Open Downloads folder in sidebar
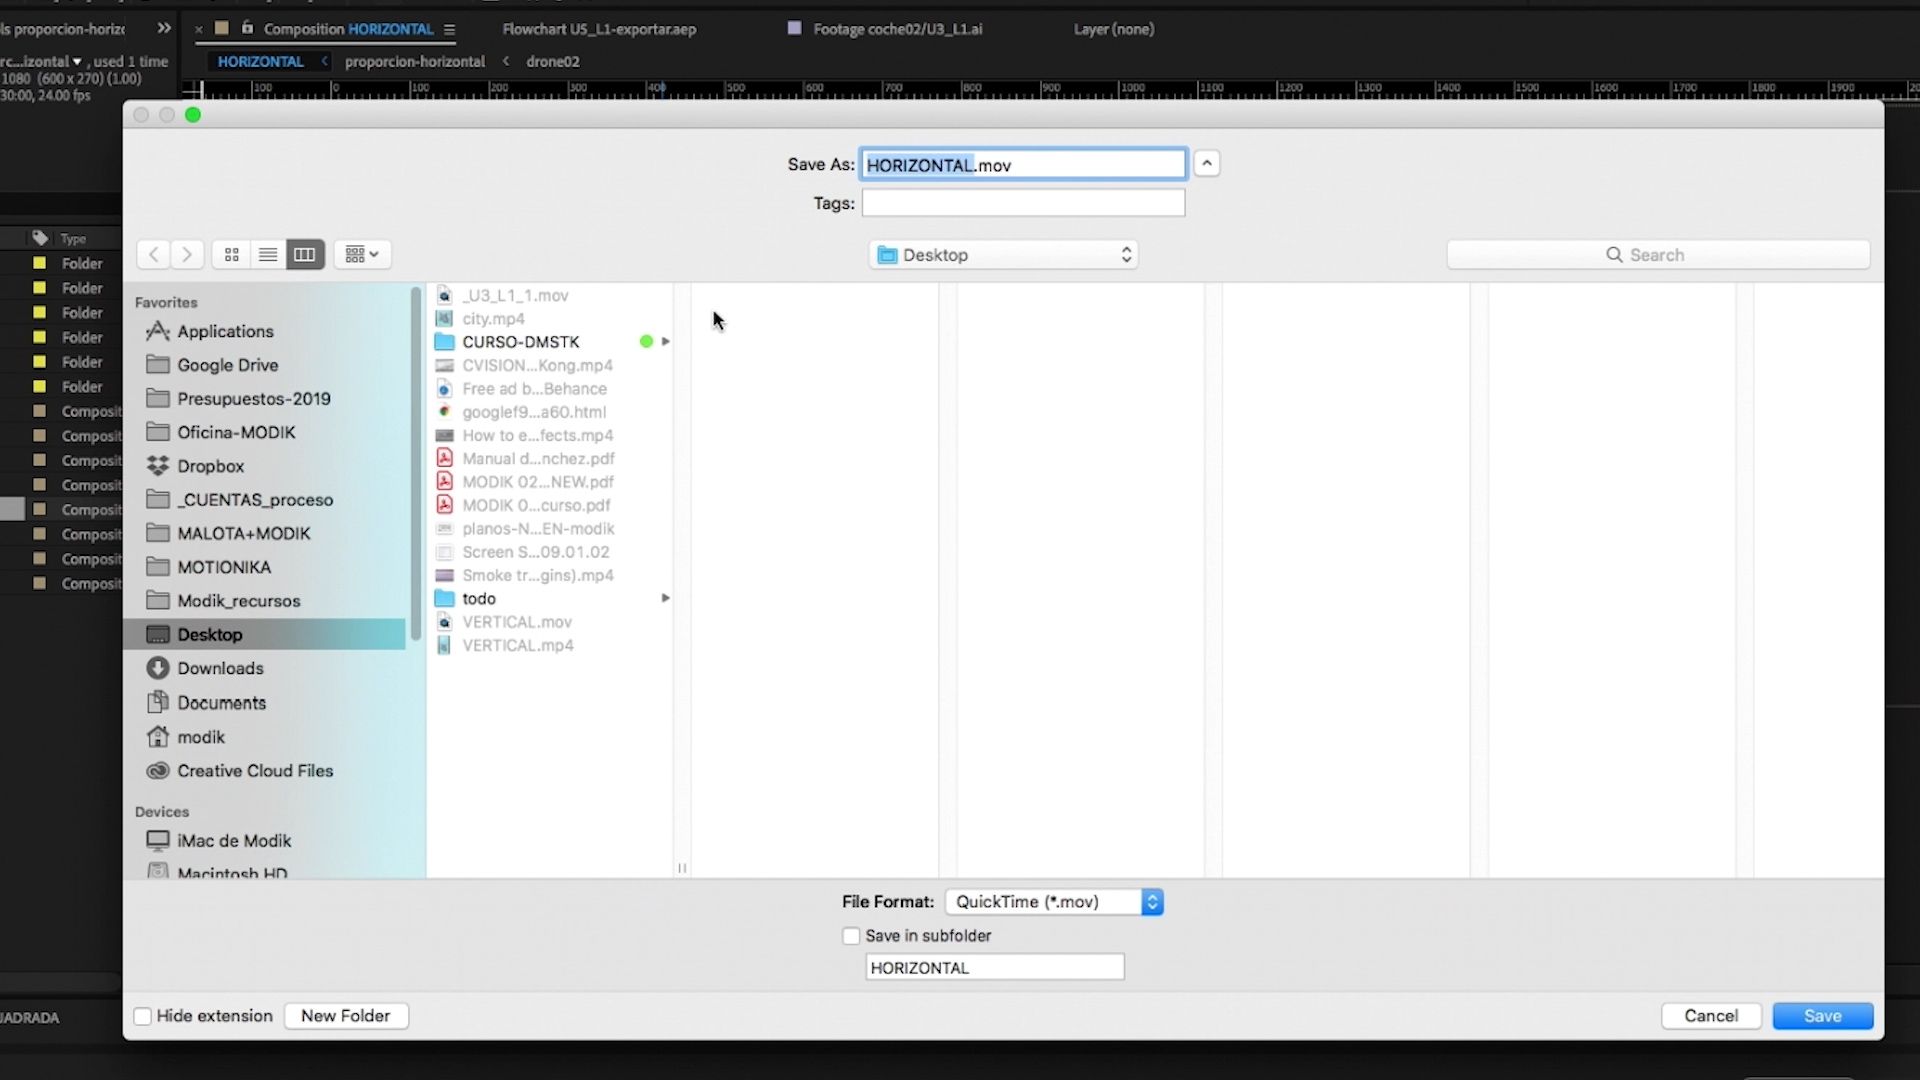1920x1080 pixels. [220, 668]
